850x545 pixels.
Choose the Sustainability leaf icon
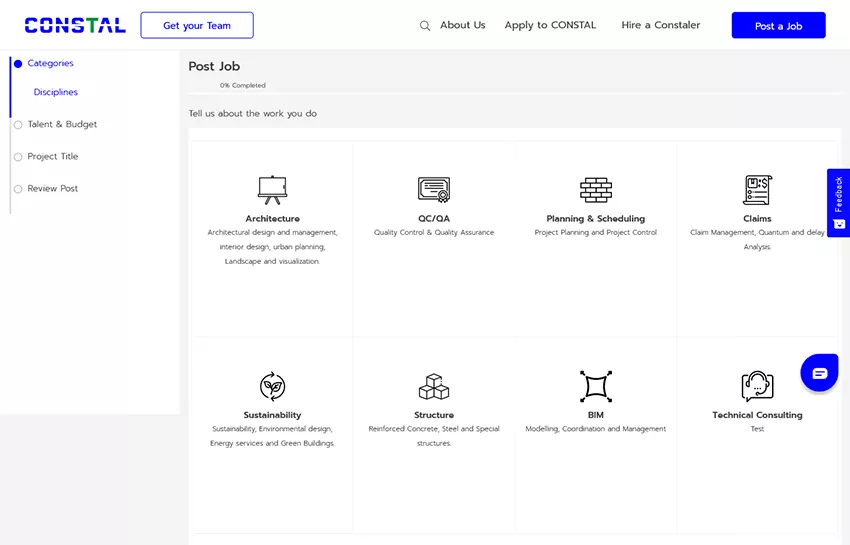[272, 386]
